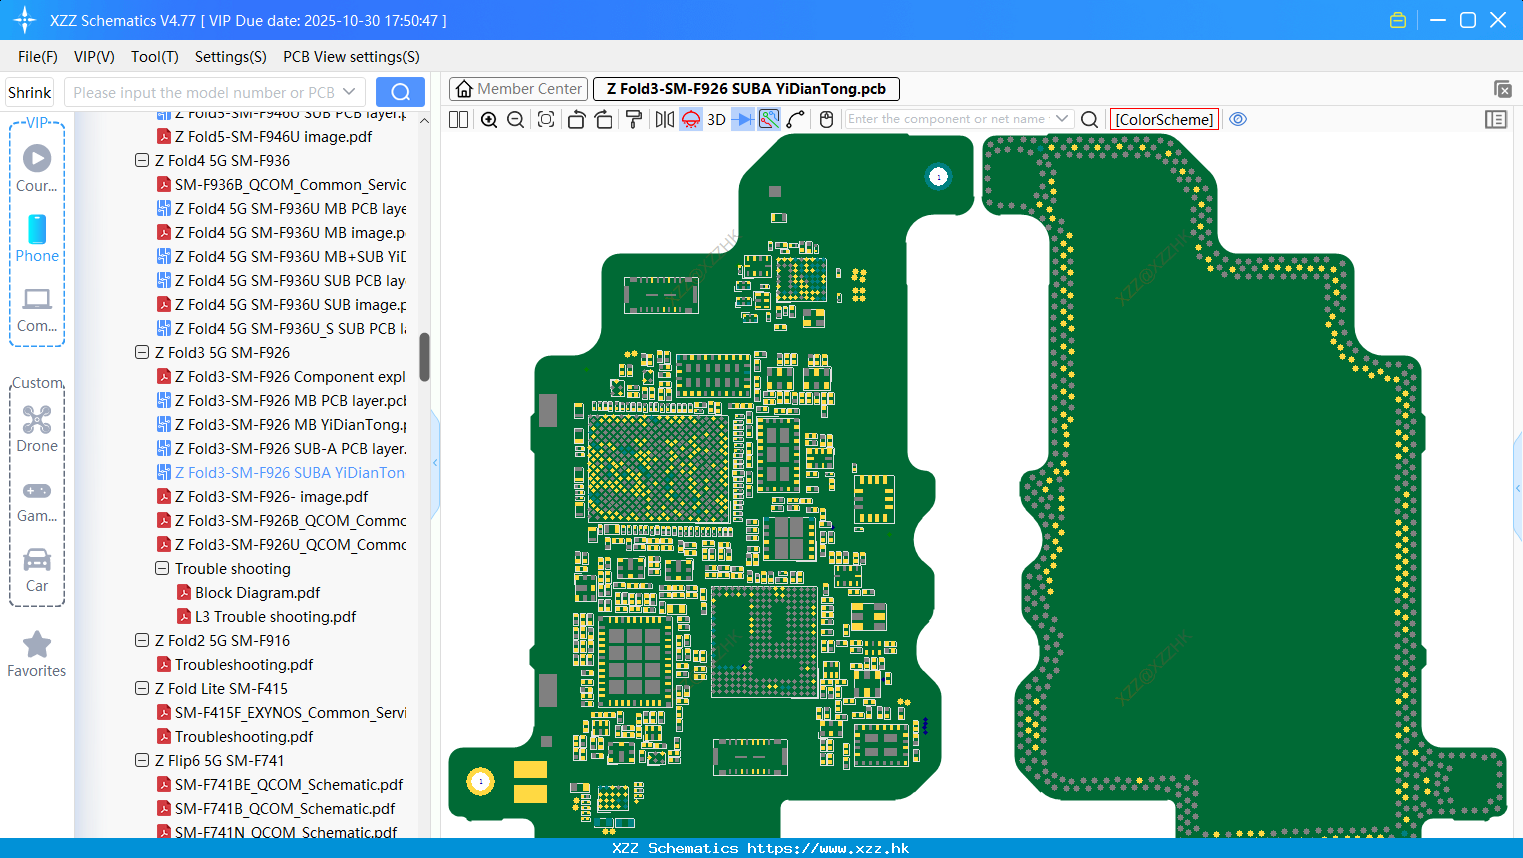This screenshot has width=1523, height=858.
Task: Open Z Fold3-SM-F926- image.pdf
Action: tap(262, 496)
